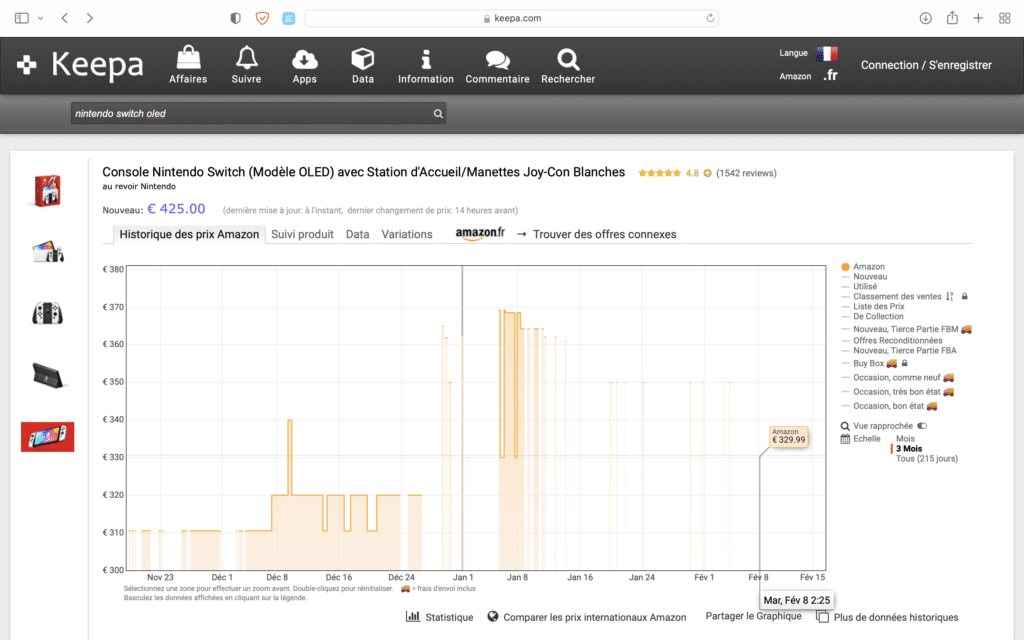This screenshot has height=640, width=1024.
Task: Show the tab overview grid icon
Action: (x=1004, y=18)
